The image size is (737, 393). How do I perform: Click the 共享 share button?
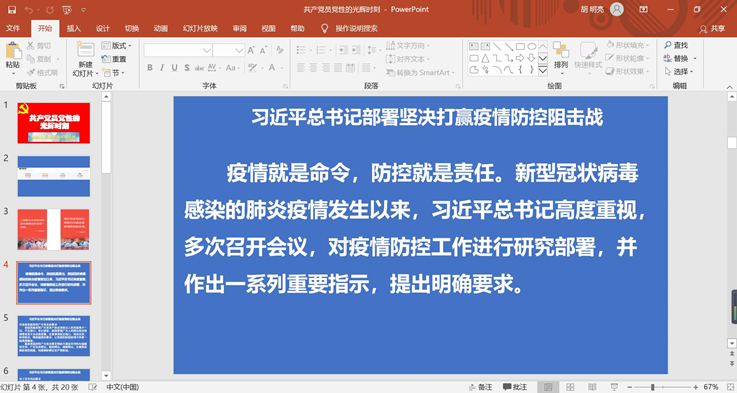712,29
